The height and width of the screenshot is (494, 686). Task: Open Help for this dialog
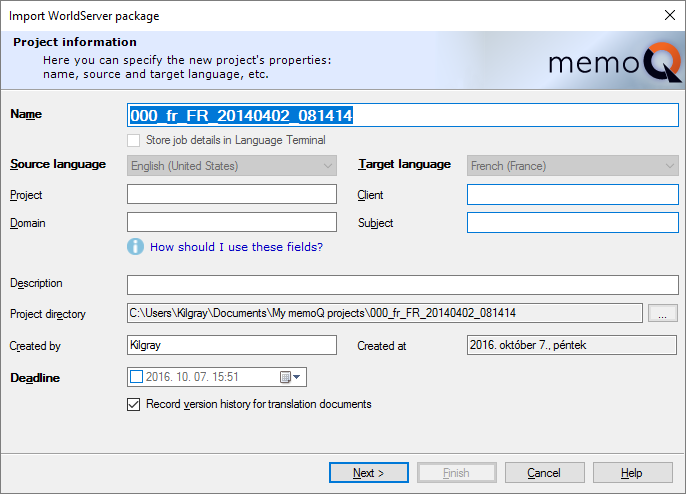pyautogui.click(x=632, y=473)
